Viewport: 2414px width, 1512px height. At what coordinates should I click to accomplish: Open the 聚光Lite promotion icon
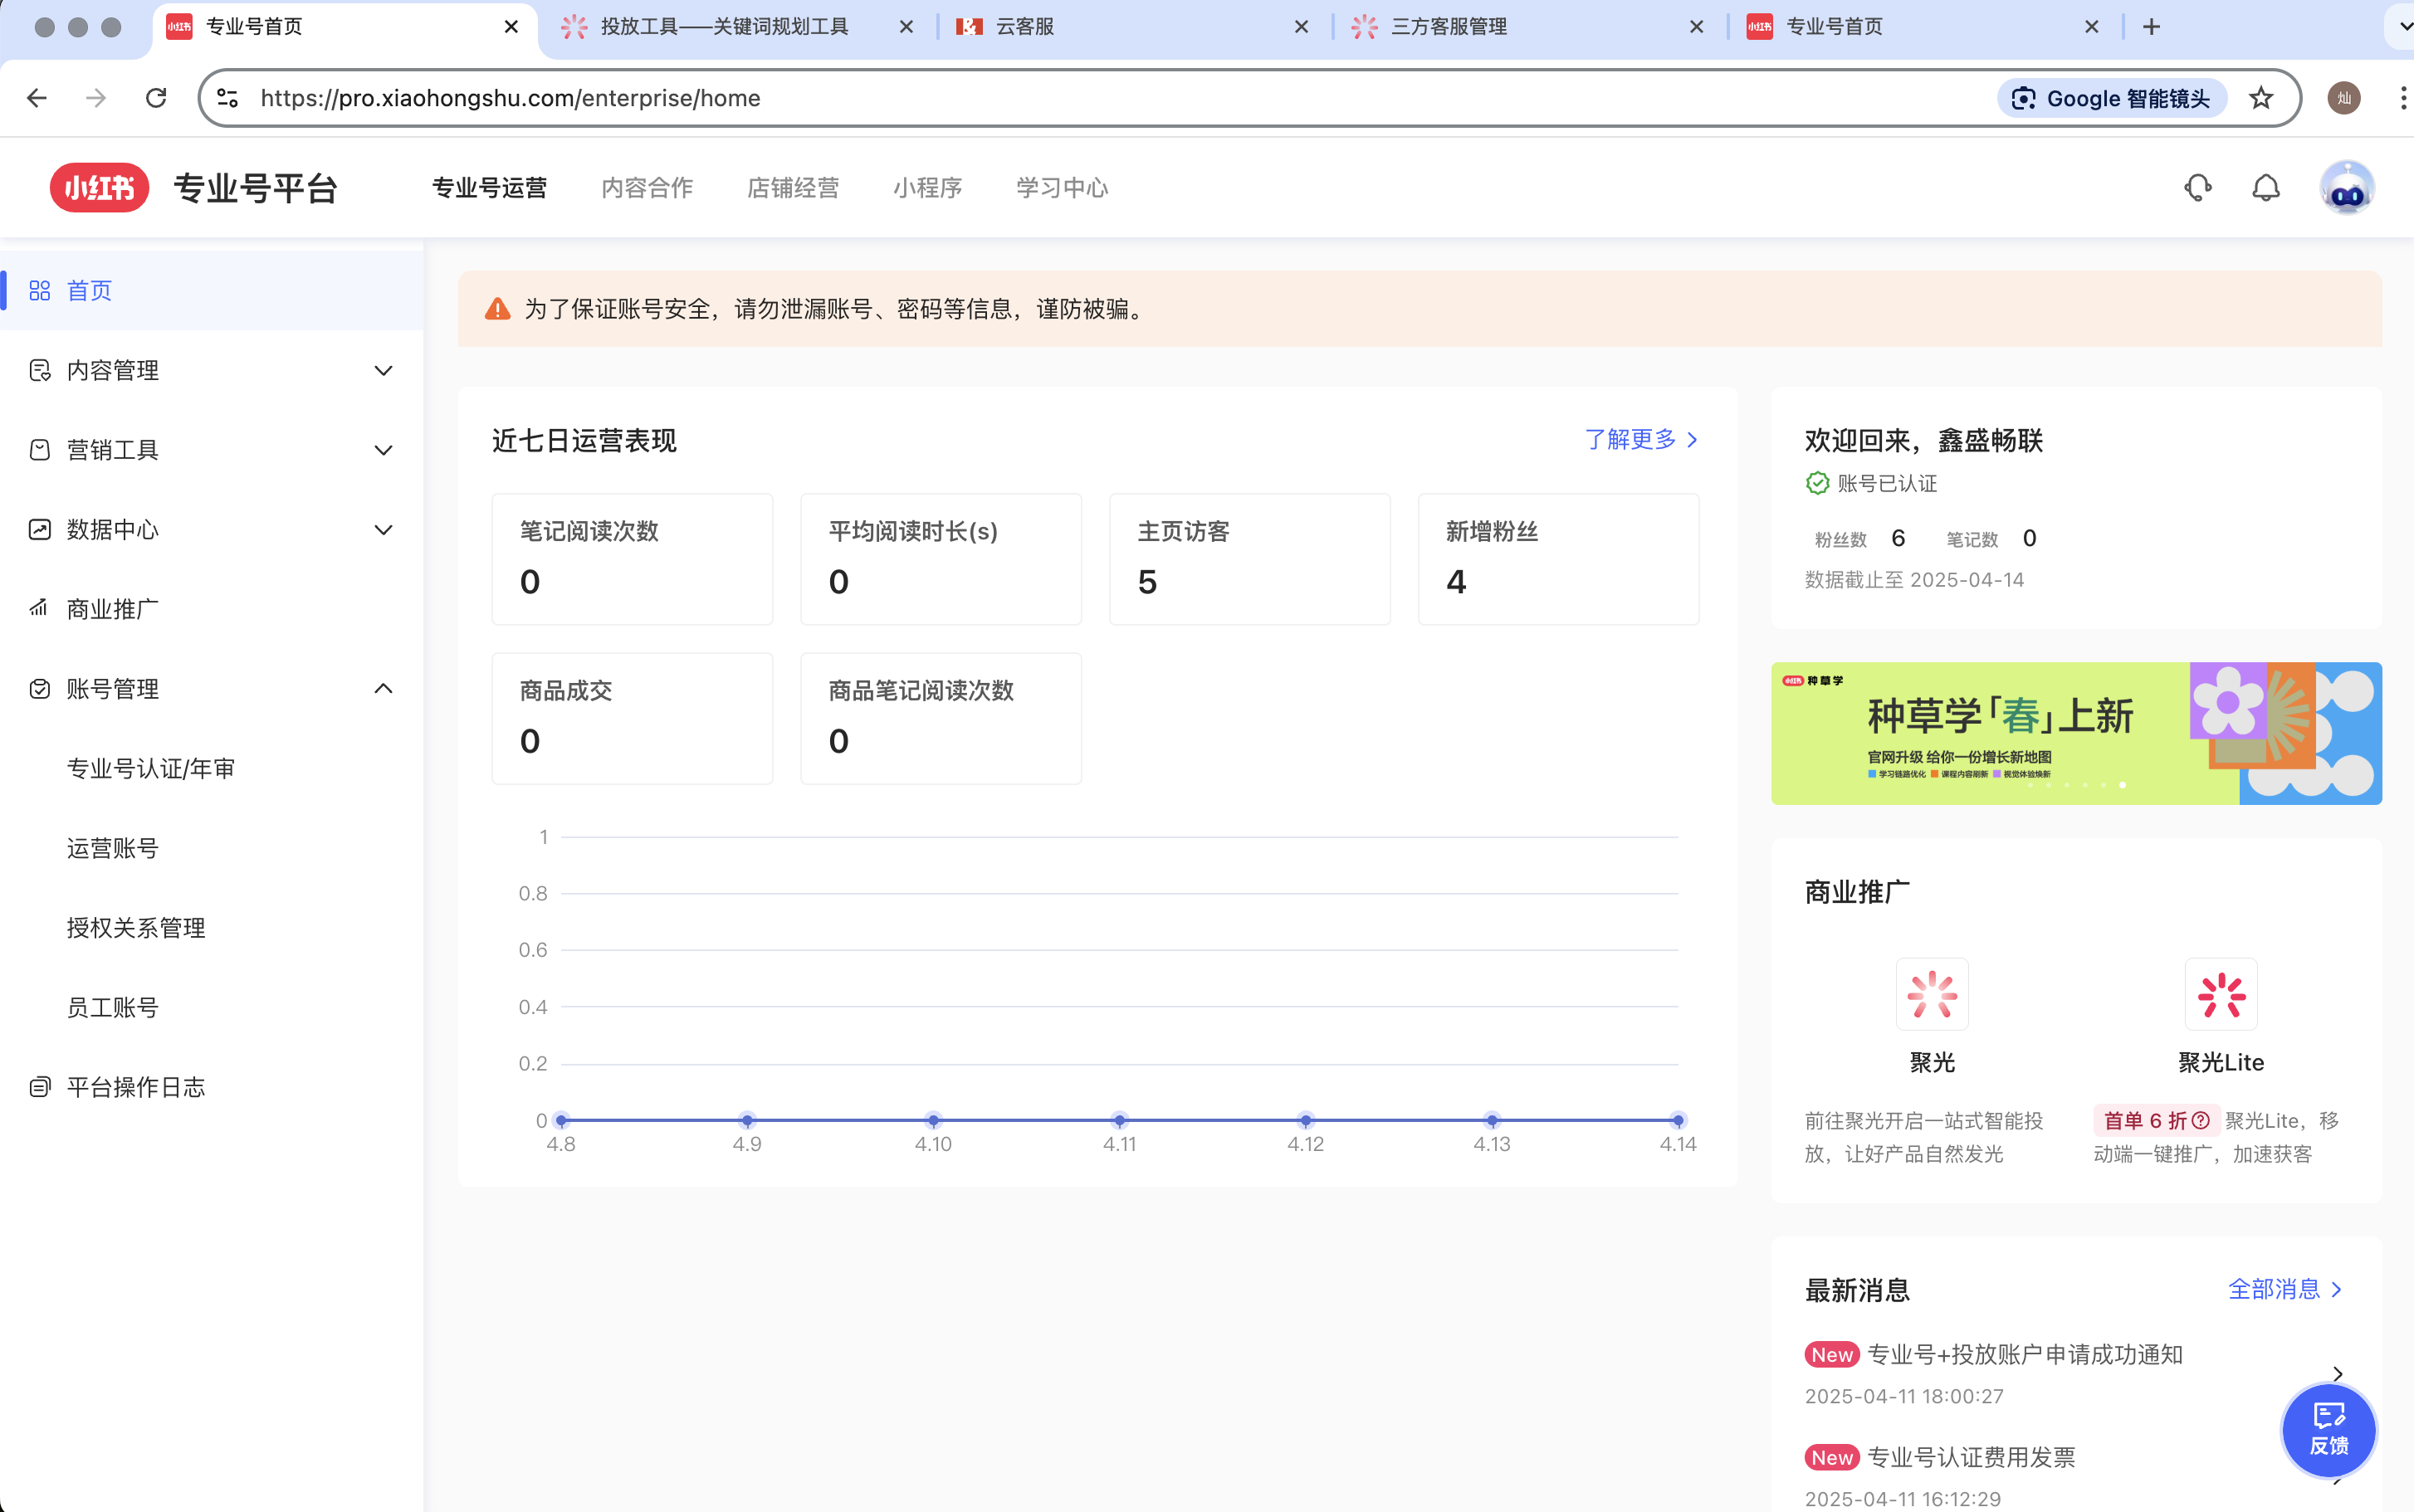[x=2220, y=994]
